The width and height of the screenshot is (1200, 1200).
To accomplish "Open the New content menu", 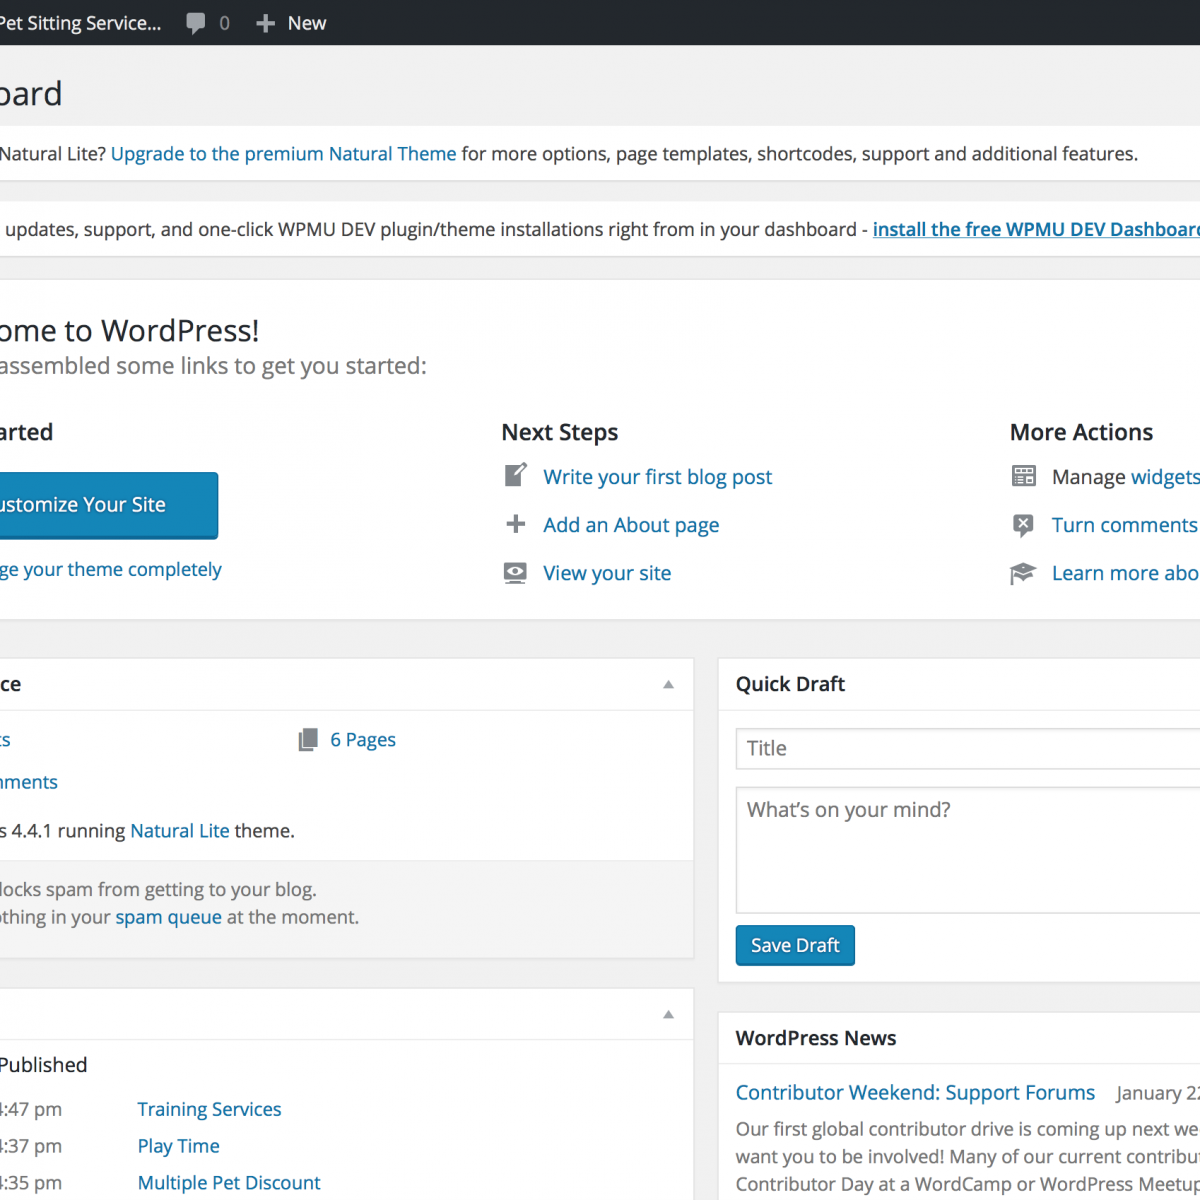I will point(291,23).
